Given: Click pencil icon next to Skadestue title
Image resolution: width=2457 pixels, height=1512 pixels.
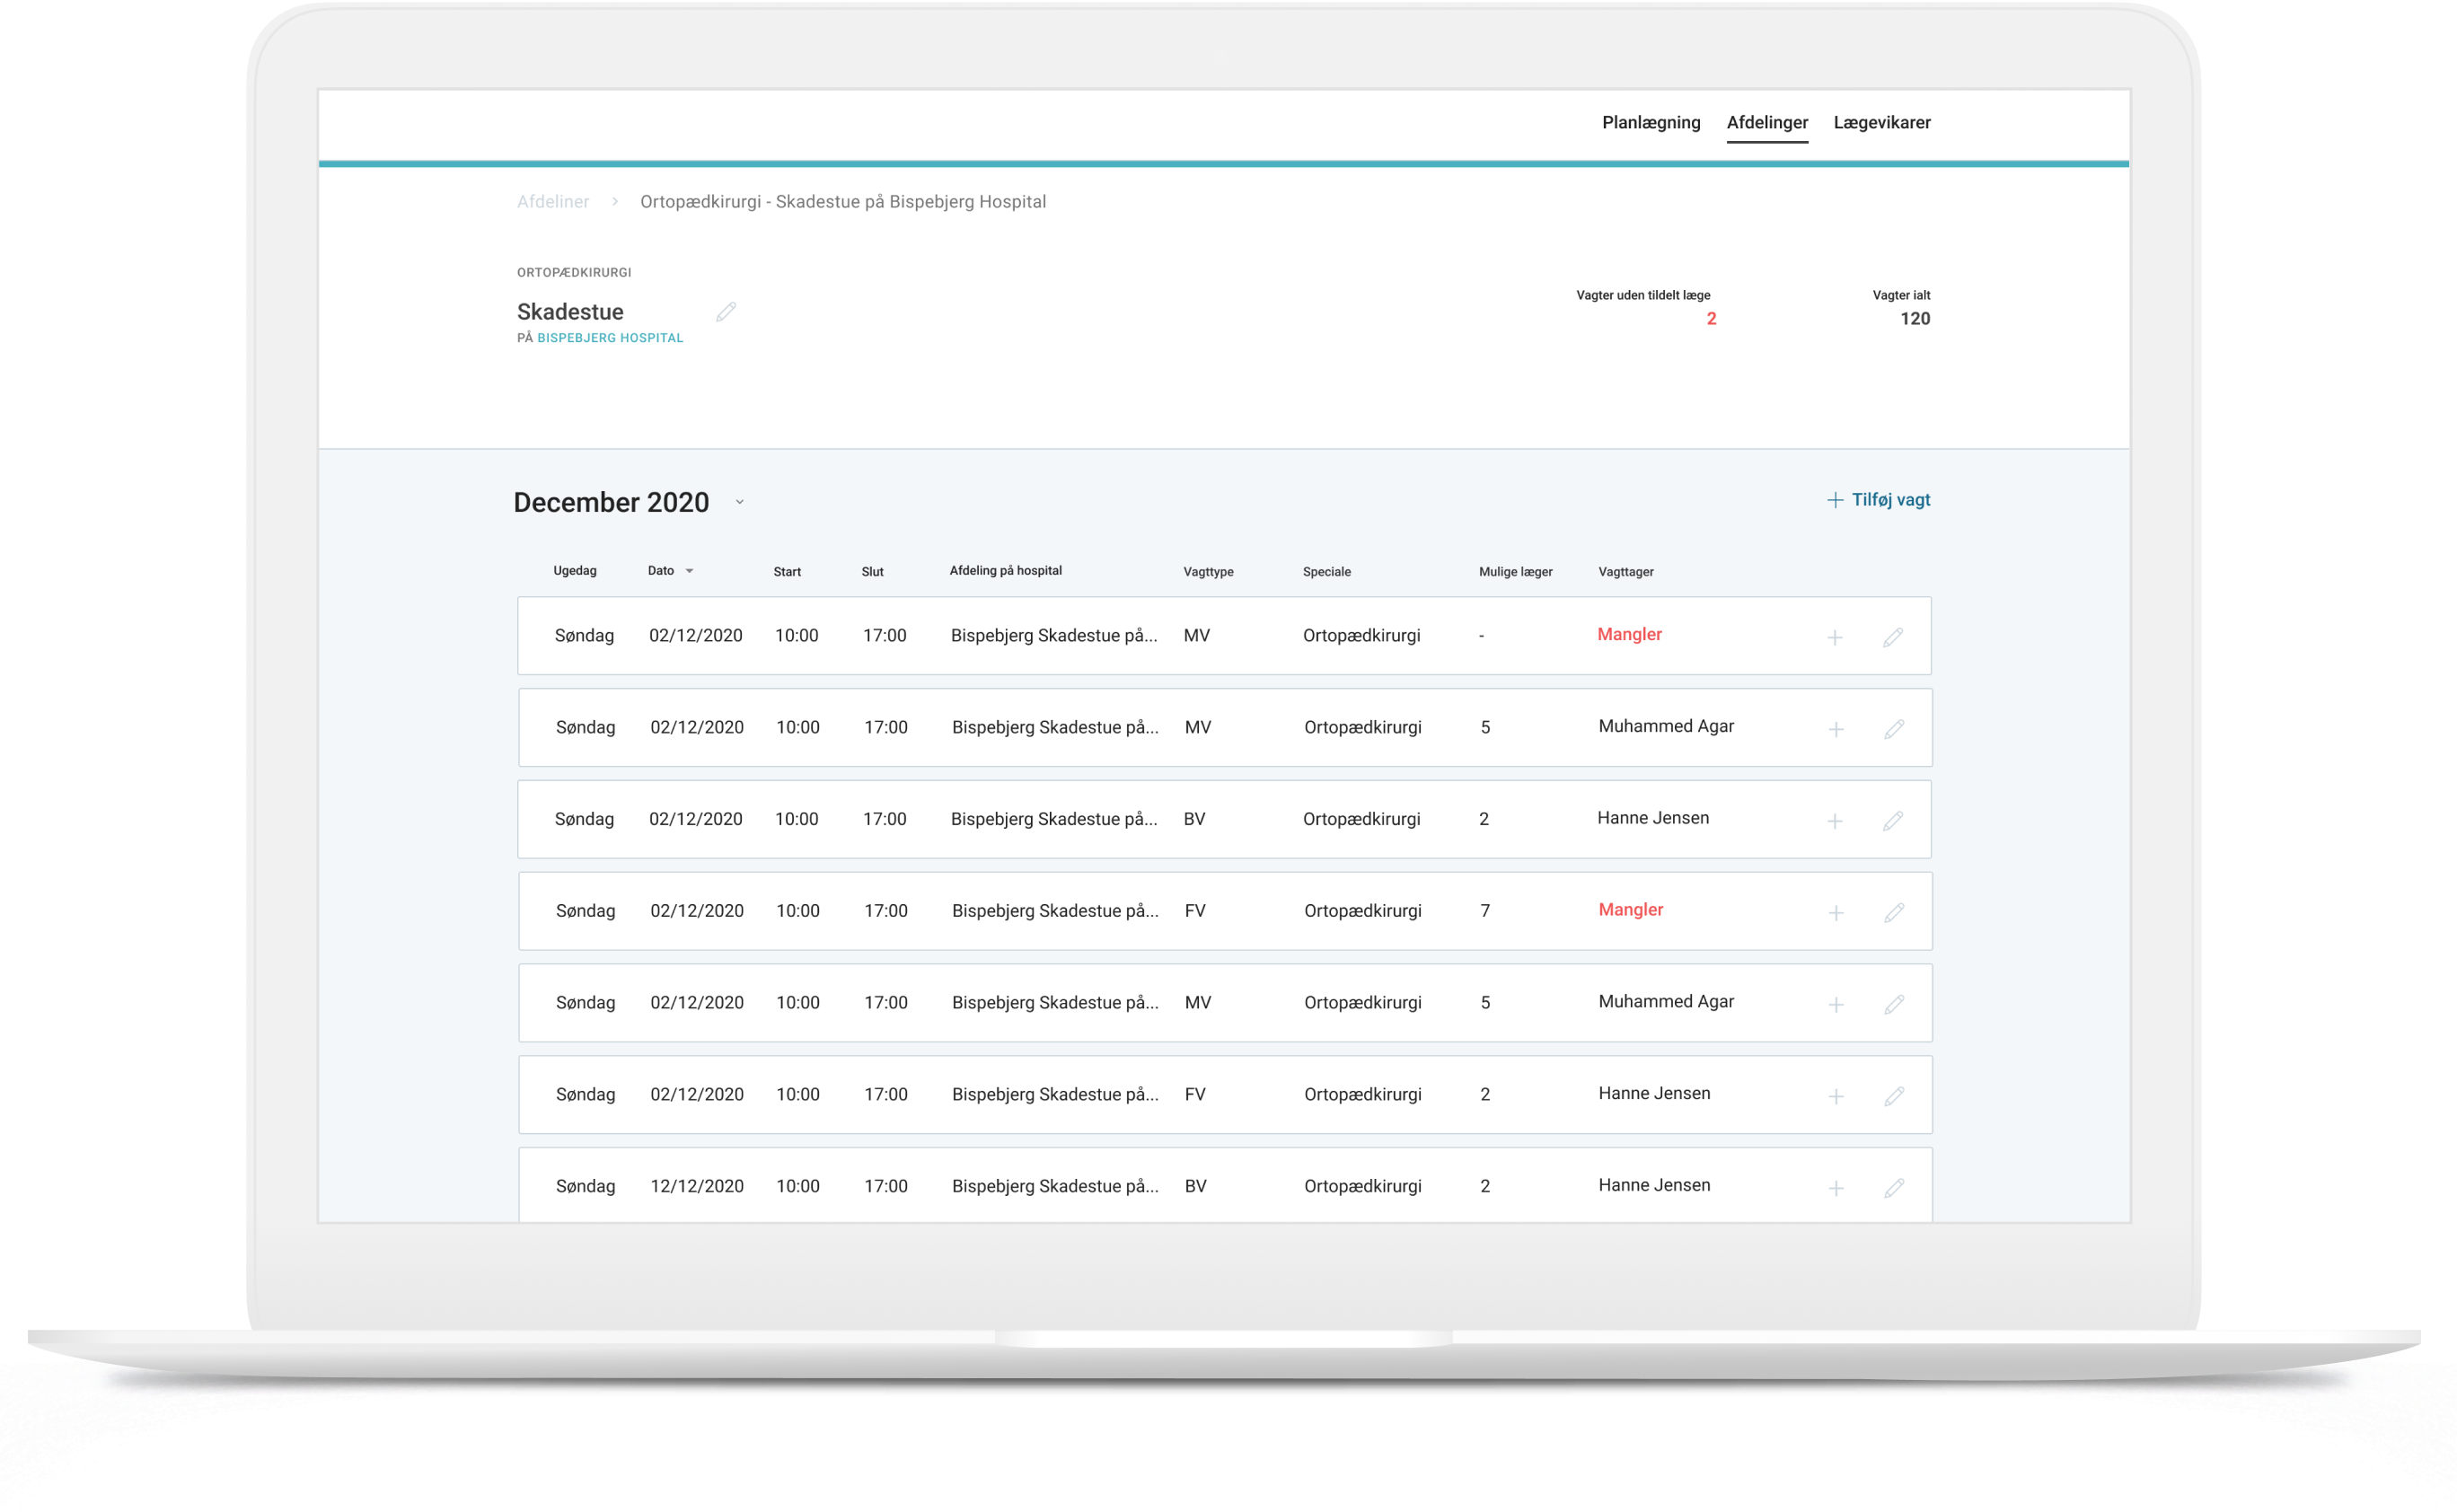Looking at the screenshot, I should point(726,312).
